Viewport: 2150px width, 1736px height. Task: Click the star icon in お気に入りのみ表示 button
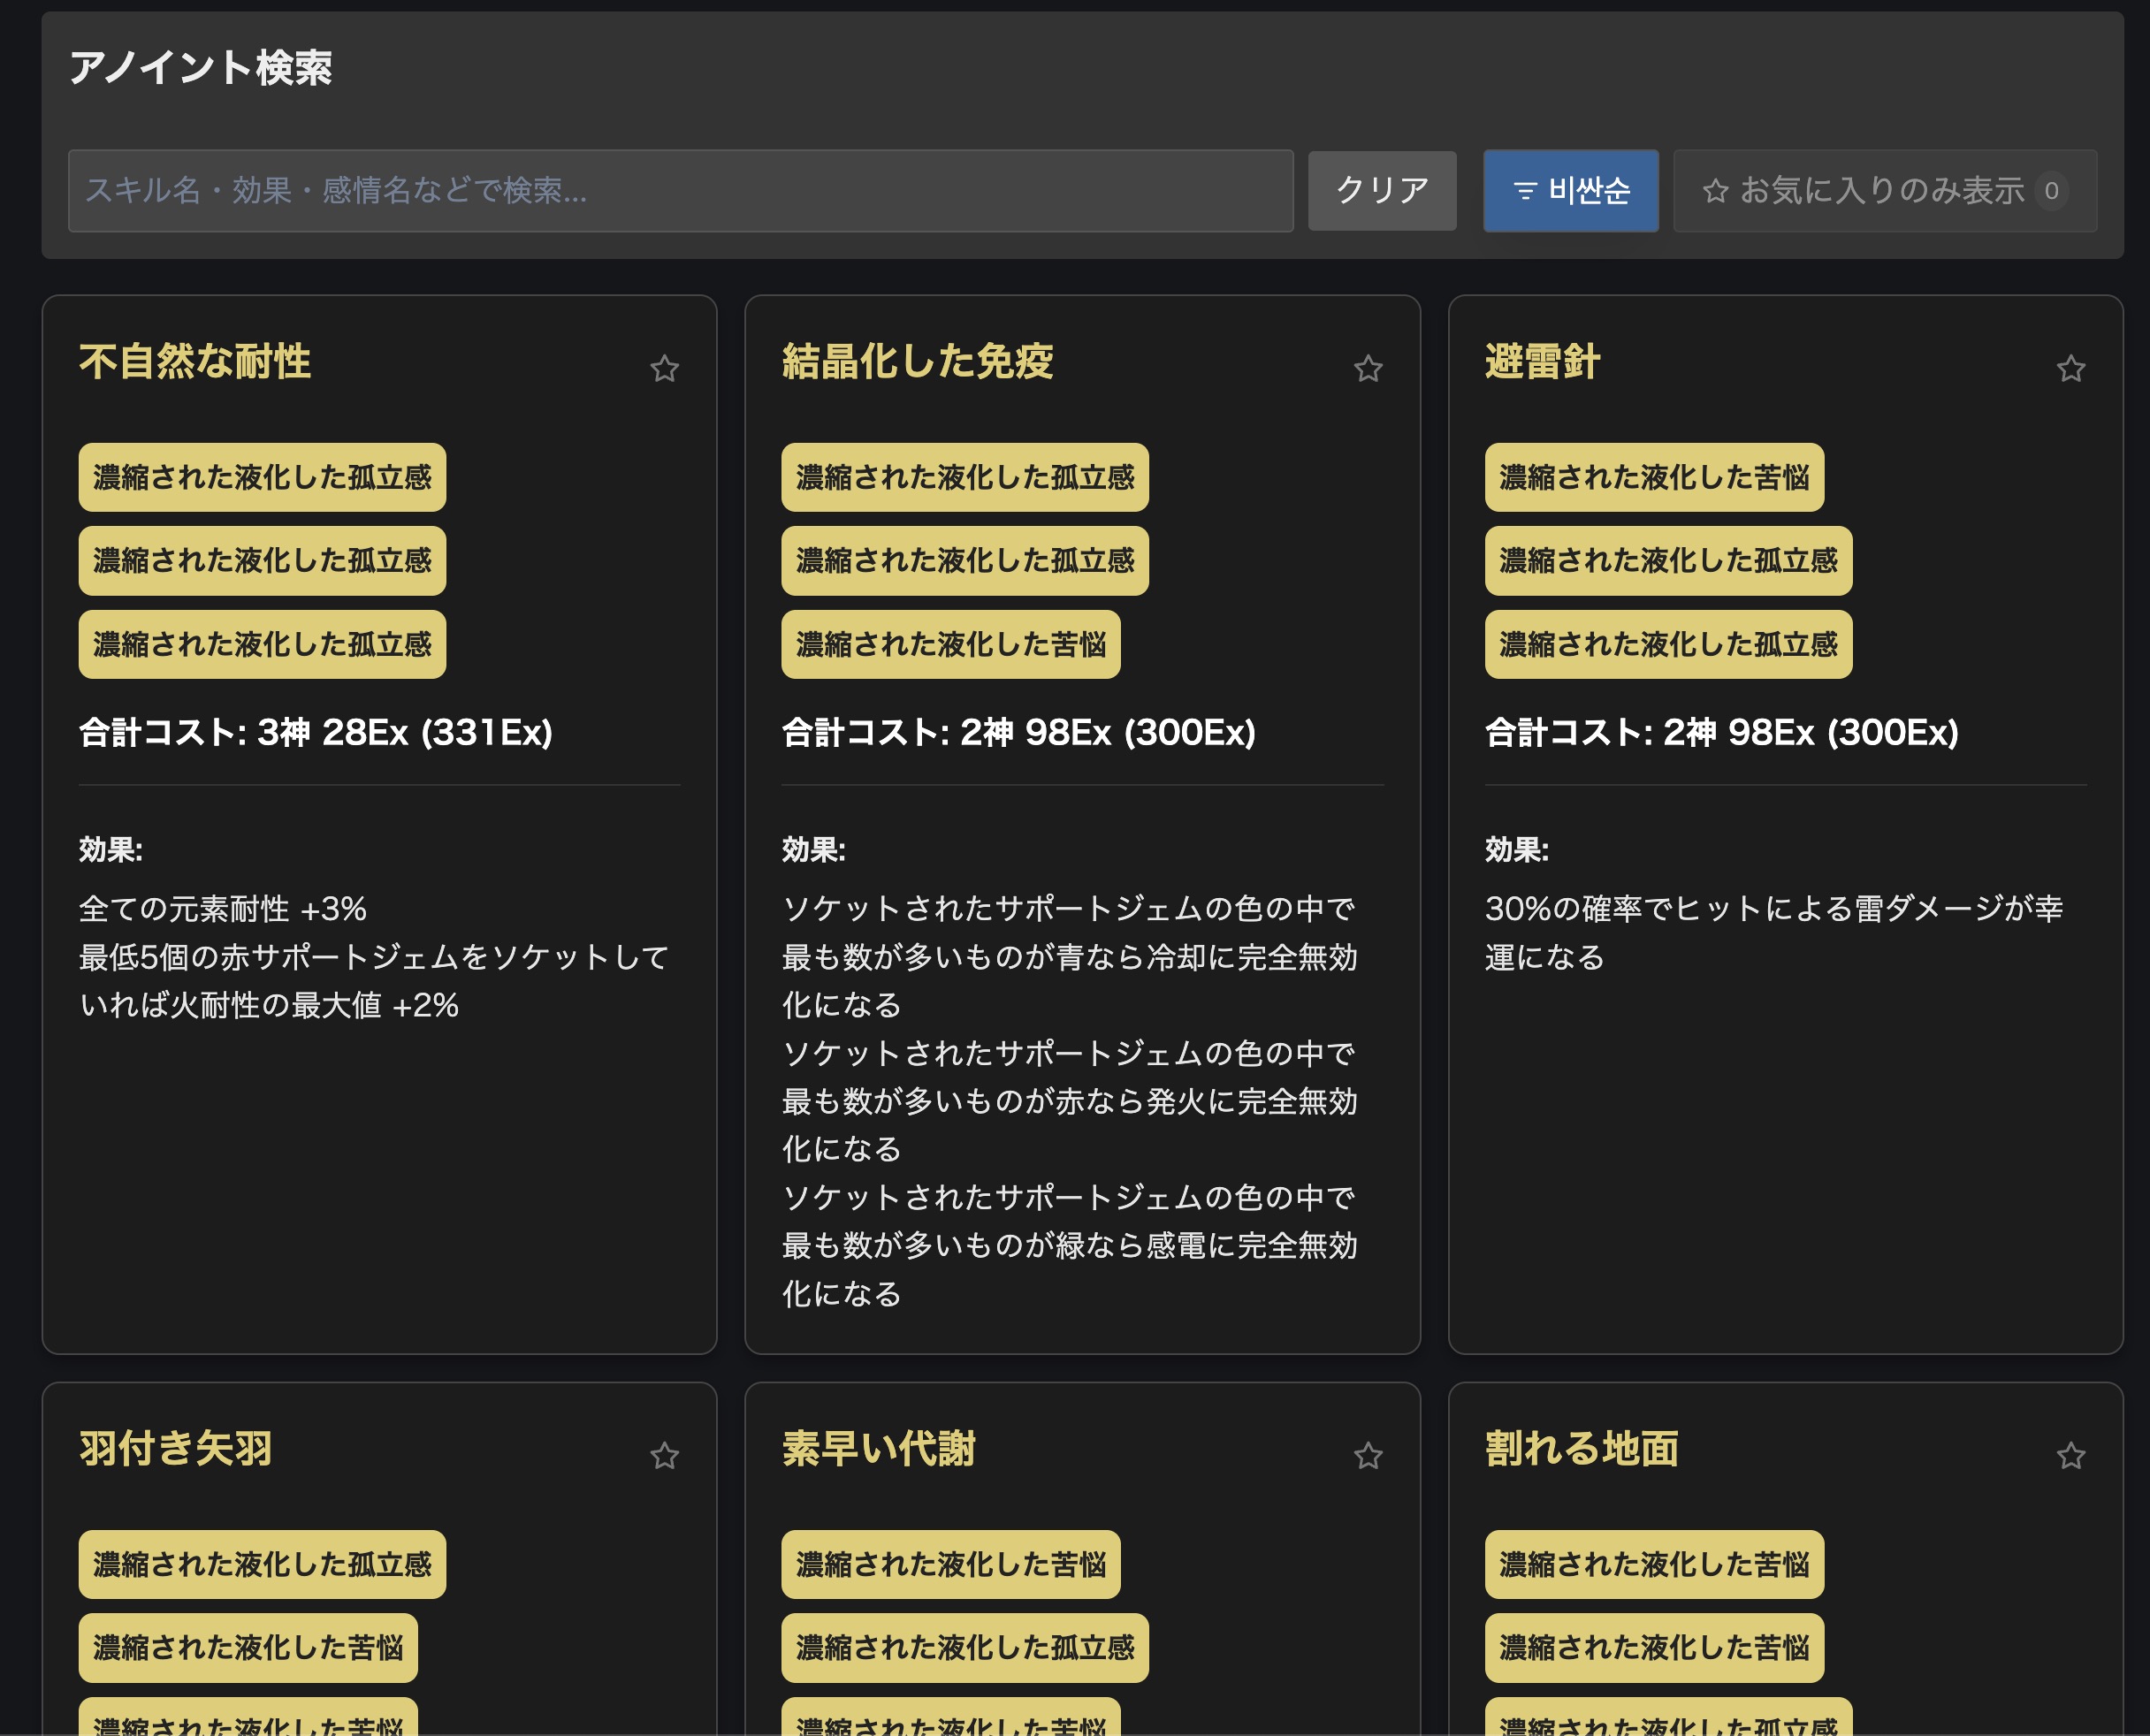tap(1717, 191)
